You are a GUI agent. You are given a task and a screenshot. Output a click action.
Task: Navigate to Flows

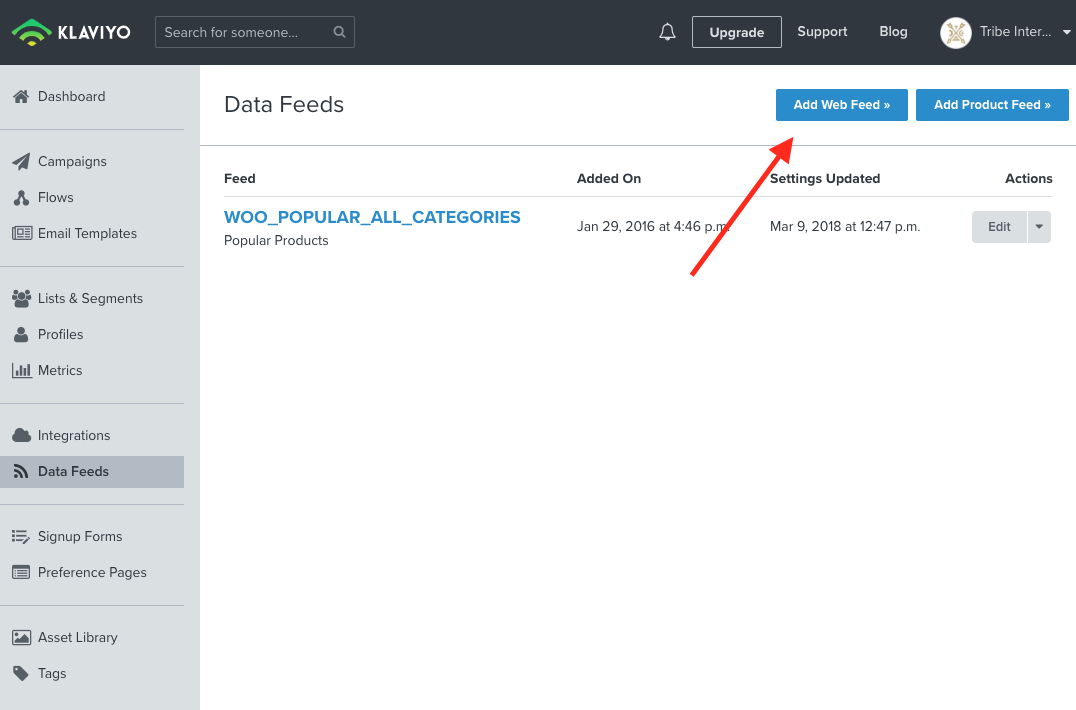coord(56,198)
